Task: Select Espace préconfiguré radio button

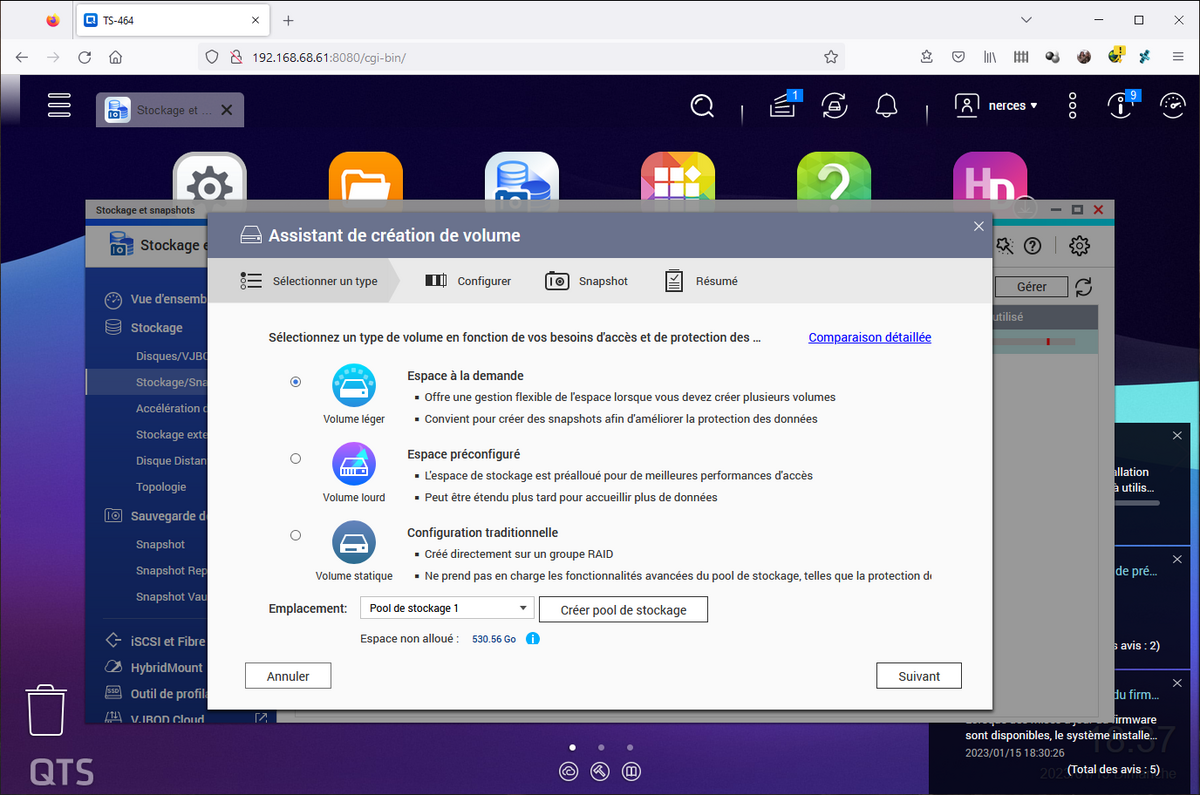Action: coord(295,459)
